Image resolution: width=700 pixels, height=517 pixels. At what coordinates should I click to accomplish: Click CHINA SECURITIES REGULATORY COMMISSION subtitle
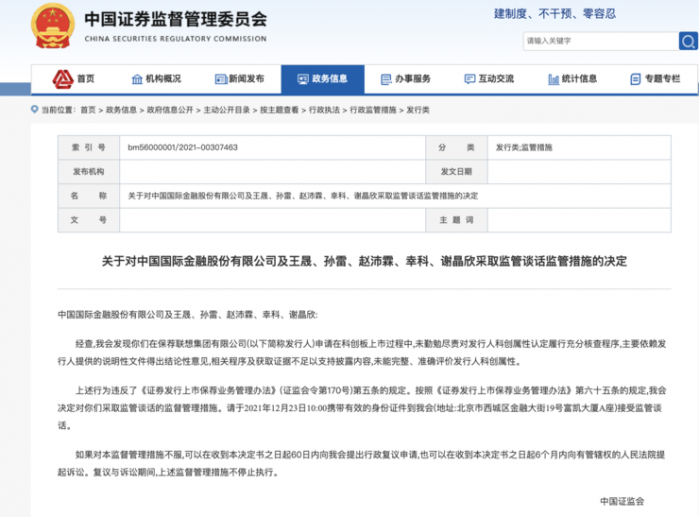click(x=175, y=39)
